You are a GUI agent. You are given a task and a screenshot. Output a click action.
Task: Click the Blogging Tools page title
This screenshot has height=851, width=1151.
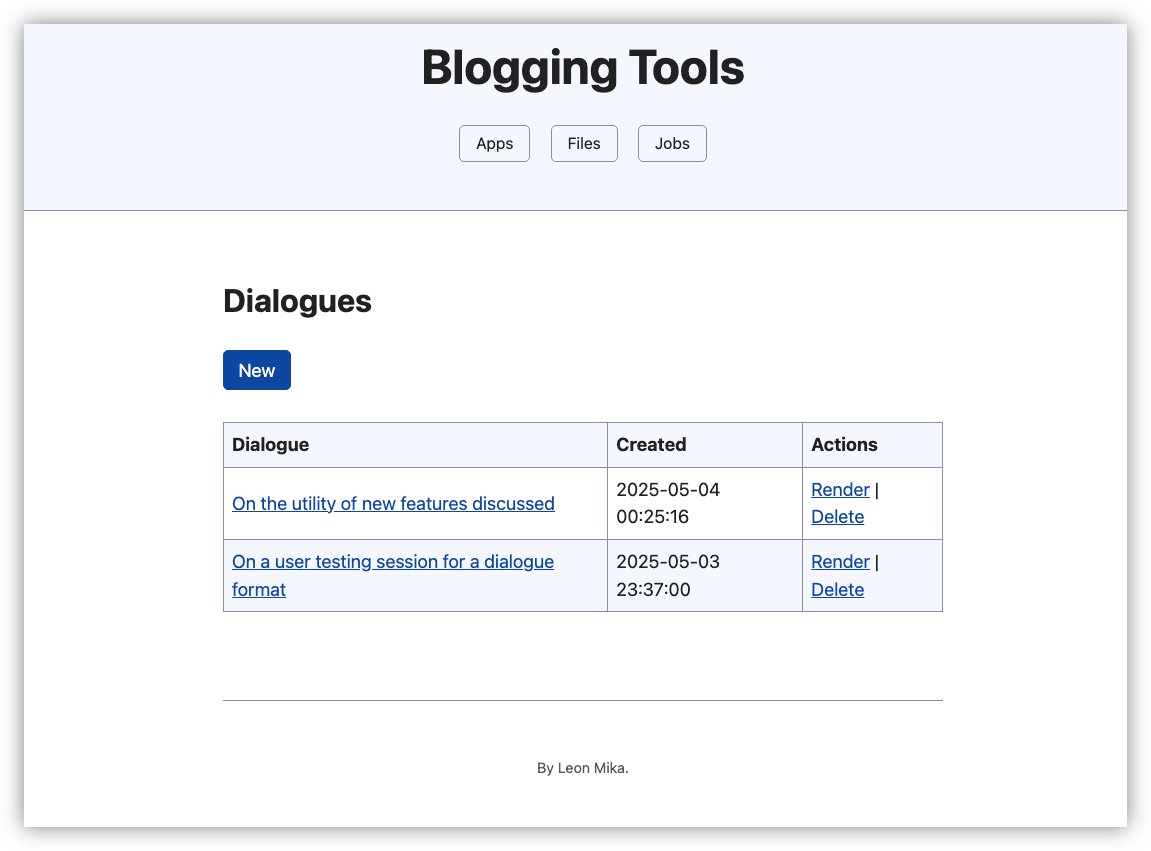[x=583, y=68]
